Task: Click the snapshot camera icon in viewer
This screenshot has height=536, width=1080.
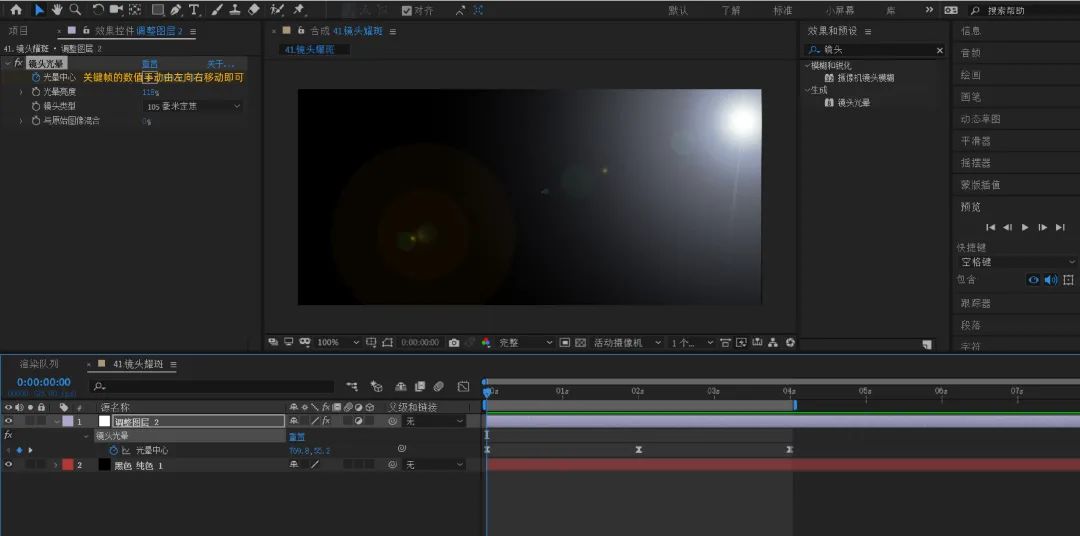Action: tap(454, 342)
